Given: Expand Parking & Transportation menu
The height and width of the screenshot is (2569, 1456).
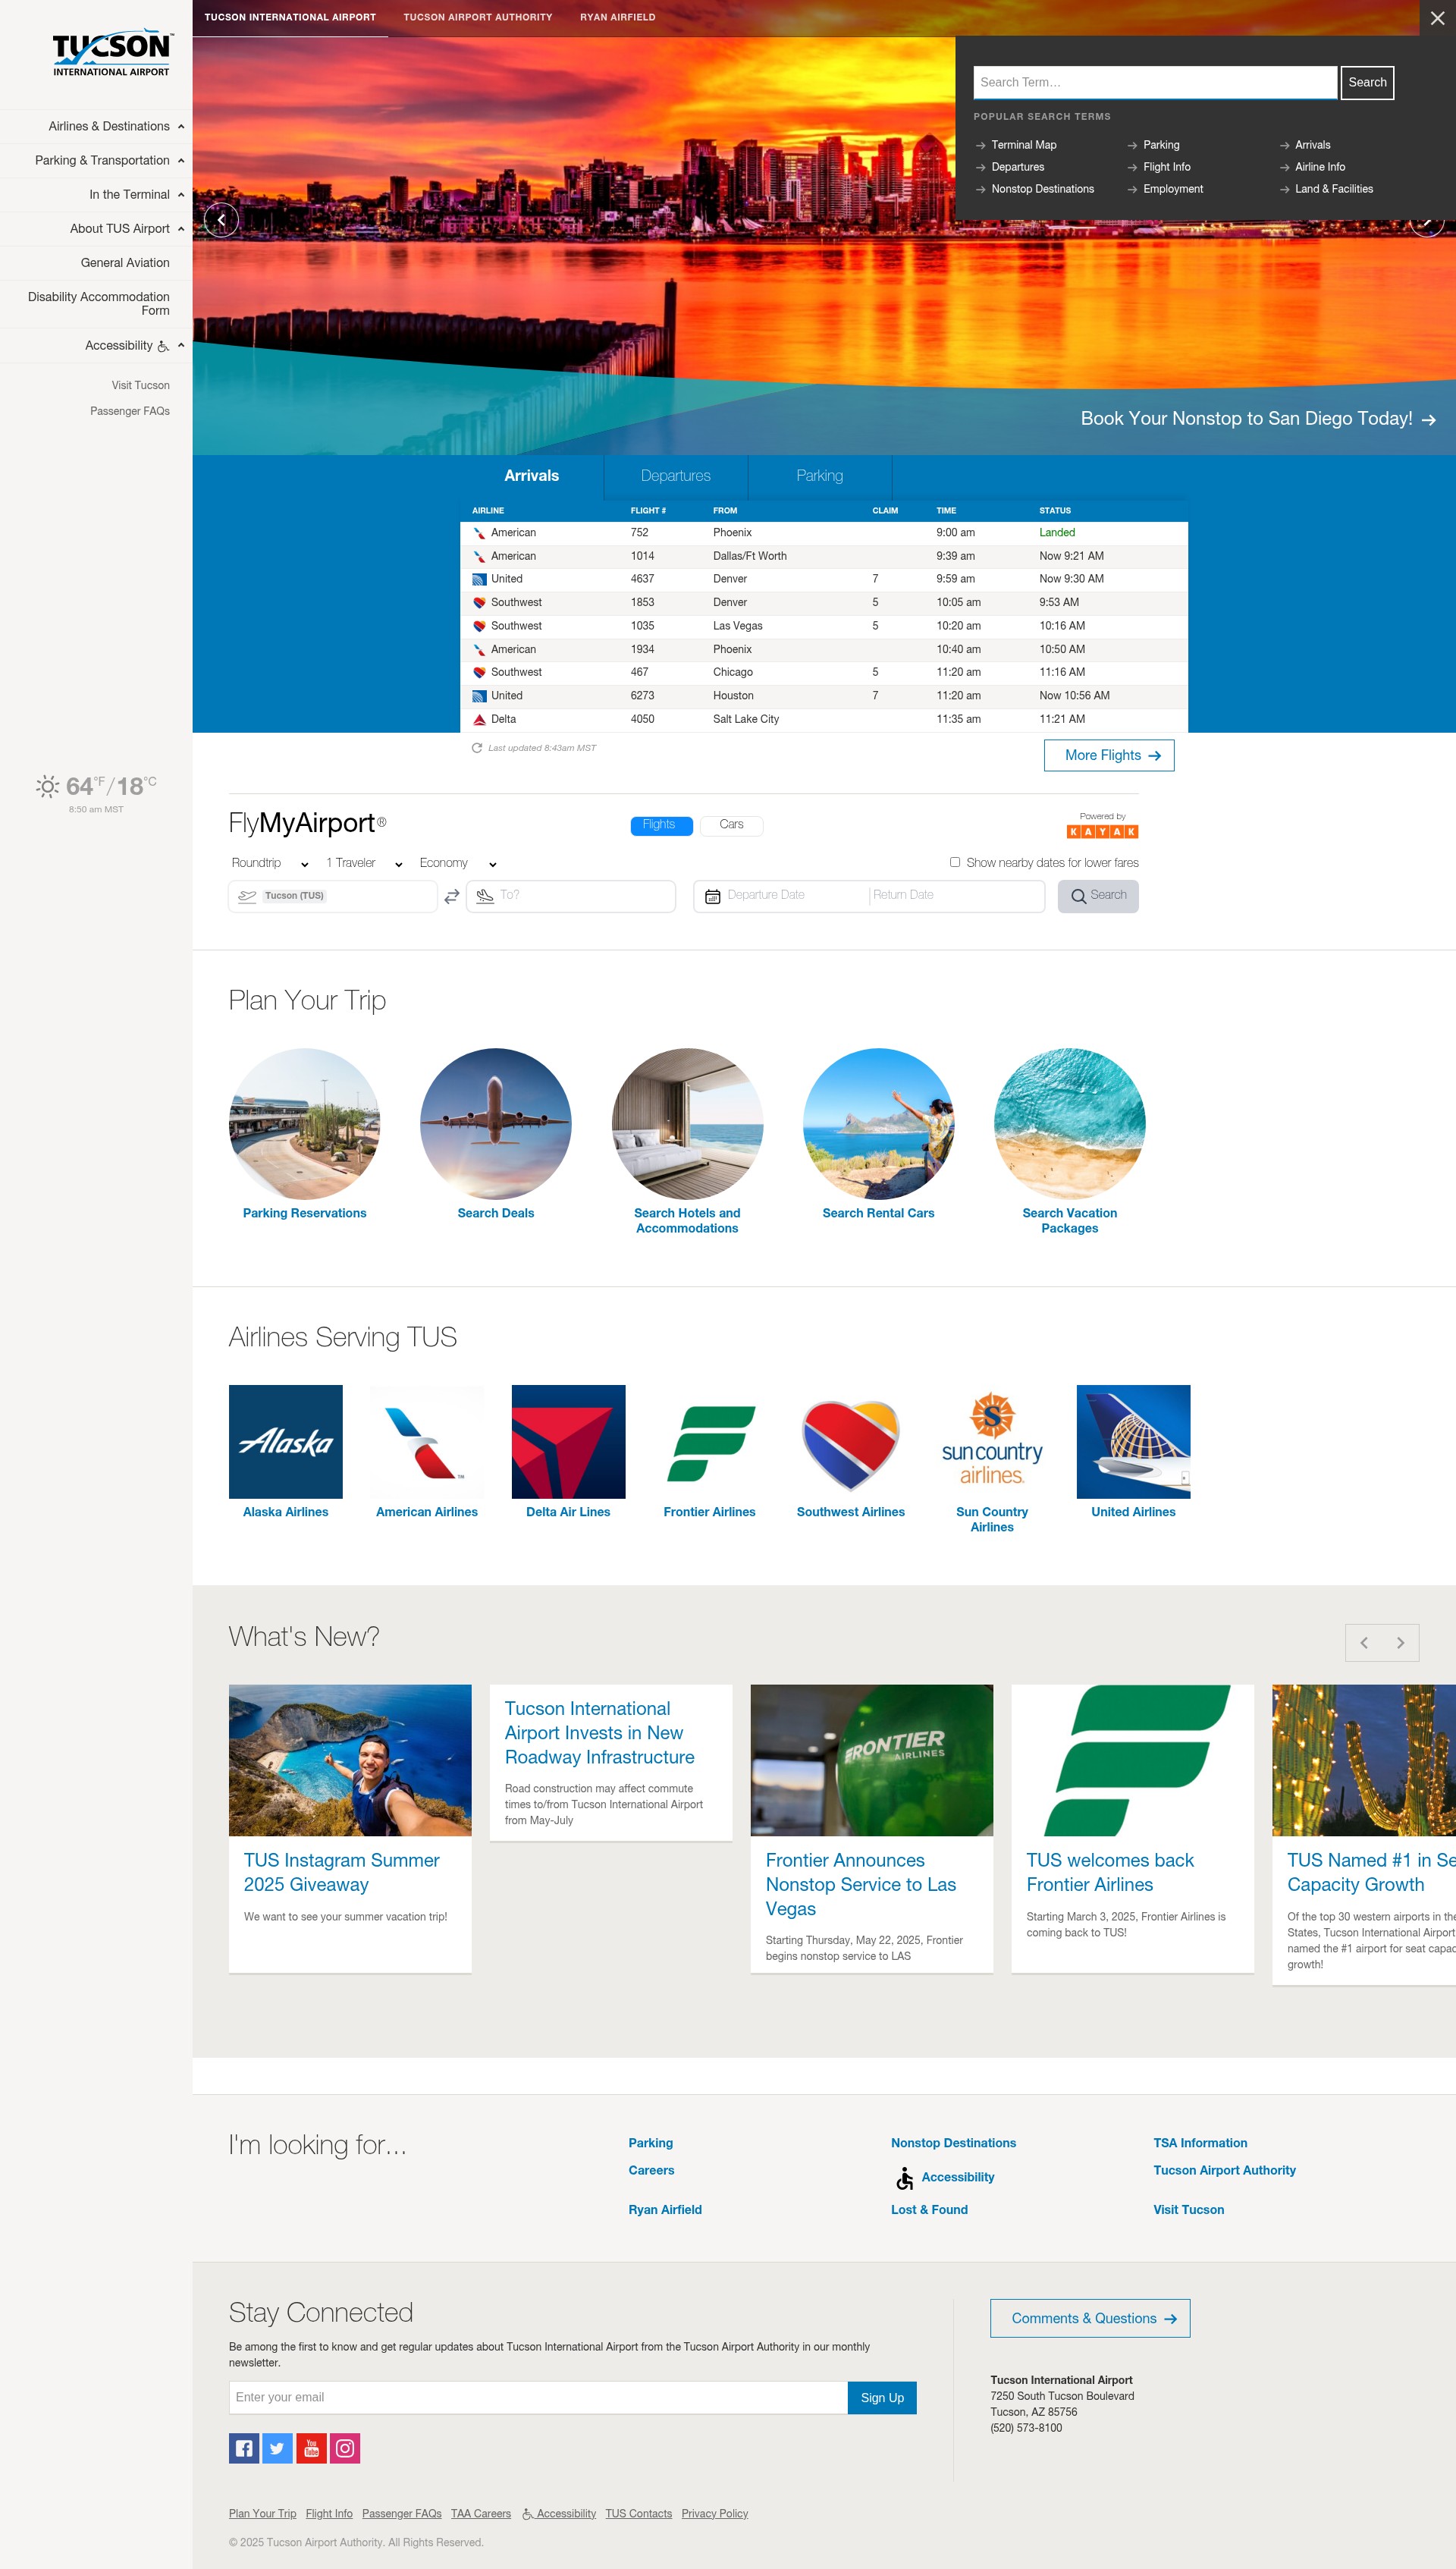Looking at the screenshot, I should 181,161.
